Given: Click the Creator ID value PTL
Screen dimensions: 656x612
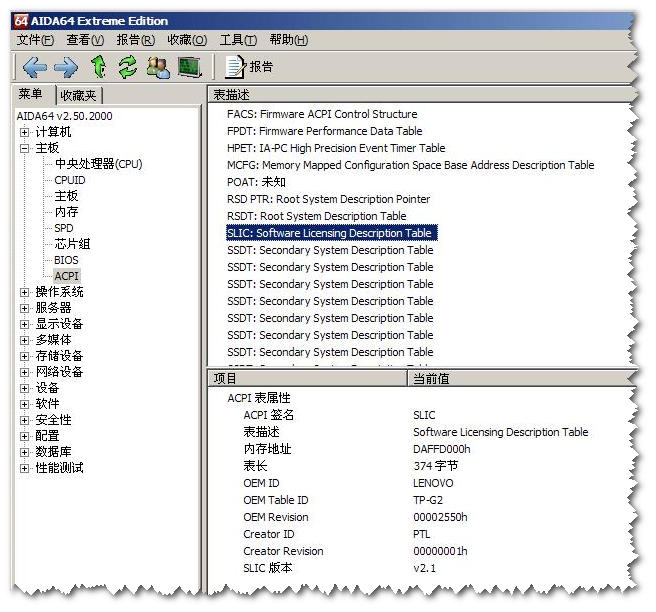Looking at the screenshot, I should coord(421,535).
